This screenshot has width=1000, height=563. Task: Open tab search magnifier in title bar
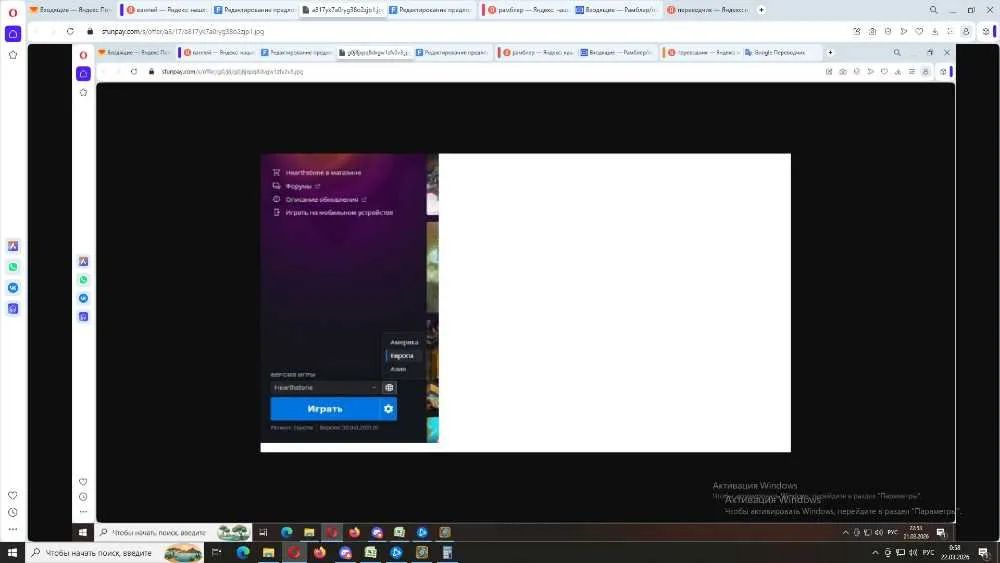933,10
